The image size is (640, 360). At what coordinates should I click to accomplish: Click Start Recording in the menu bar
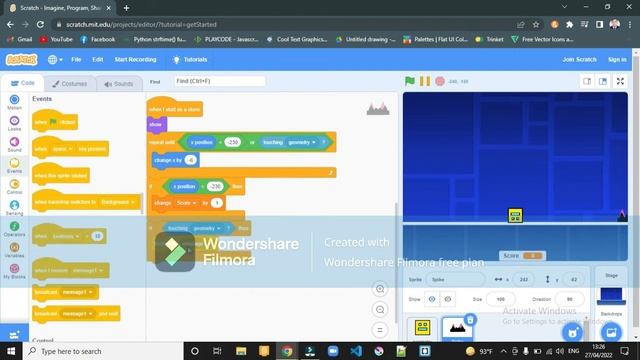pos(135,60)
